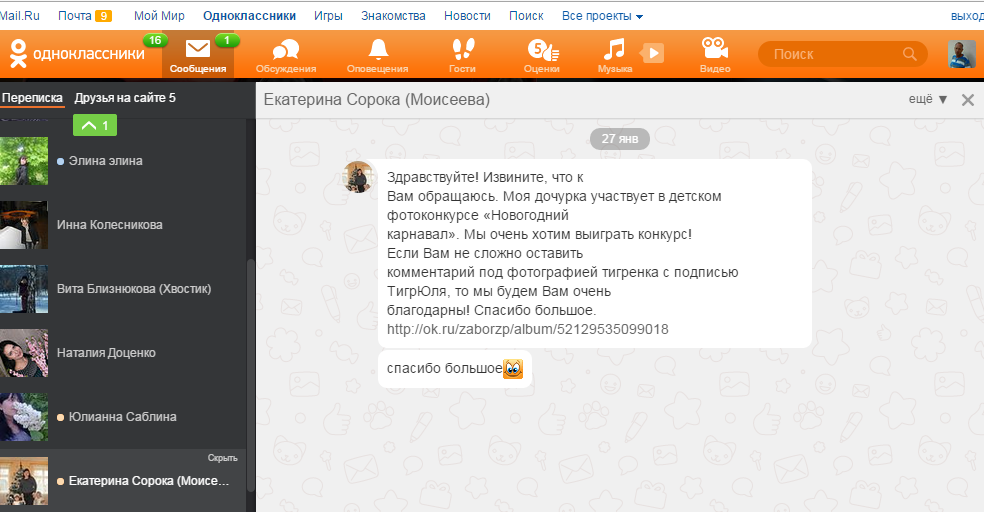The image size is (984, 512).
Task: Select the Екатерина Сорока conversation row
Action: (x=123, y=481)
